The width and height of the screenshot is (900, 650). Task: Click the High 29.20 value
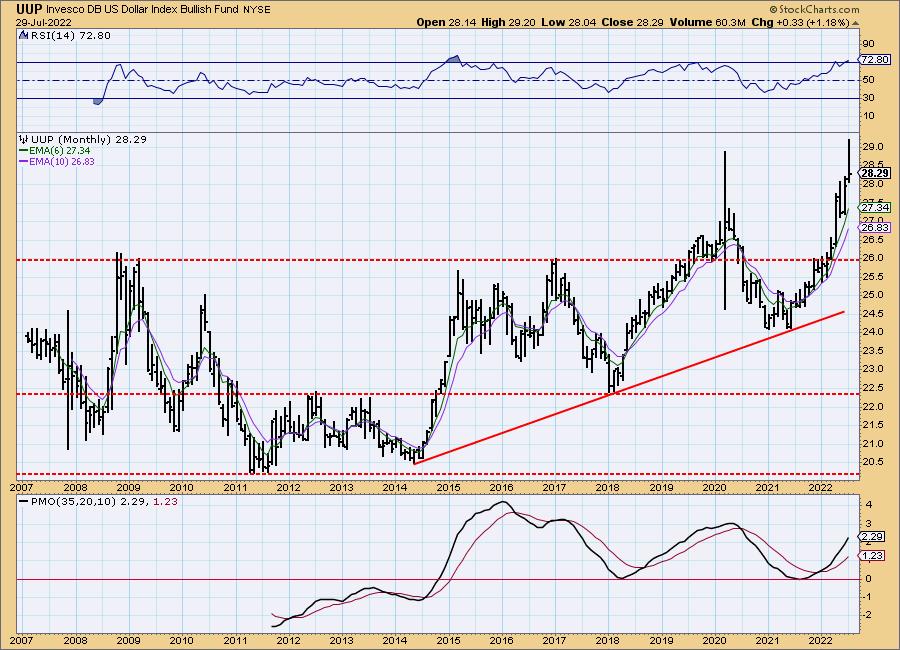click(x=509, y=22)
